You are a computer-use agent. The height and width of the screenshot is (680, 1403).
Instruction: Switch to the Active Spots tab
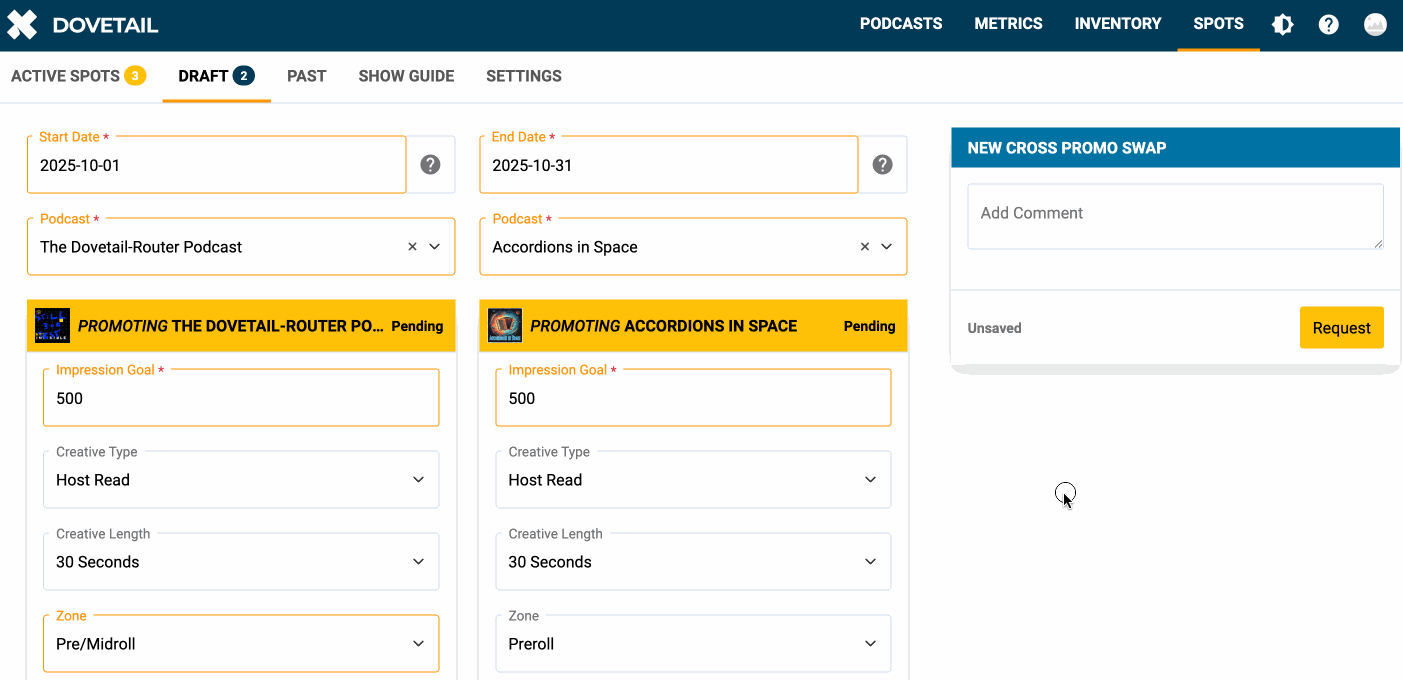(78, 76)
